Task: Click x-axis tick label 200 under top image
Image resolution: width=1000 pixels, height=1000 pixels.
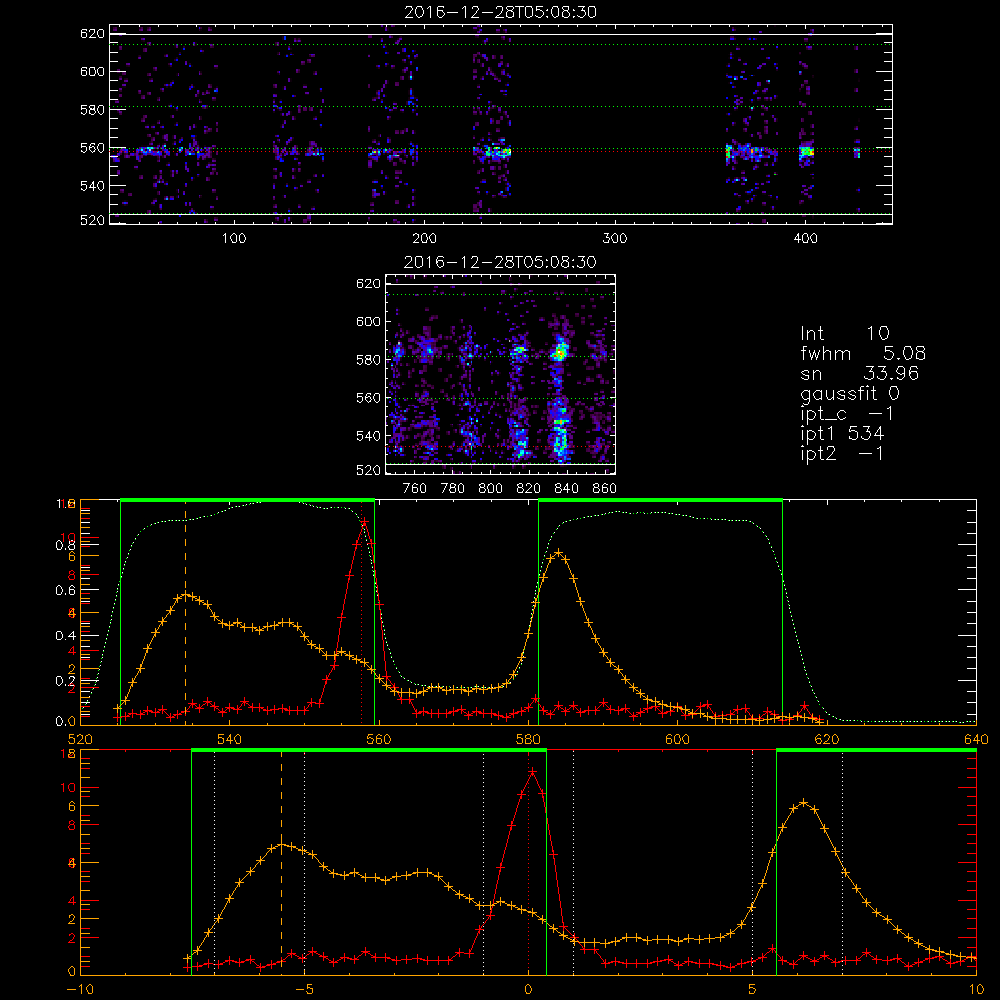Action: click(424, 239)
